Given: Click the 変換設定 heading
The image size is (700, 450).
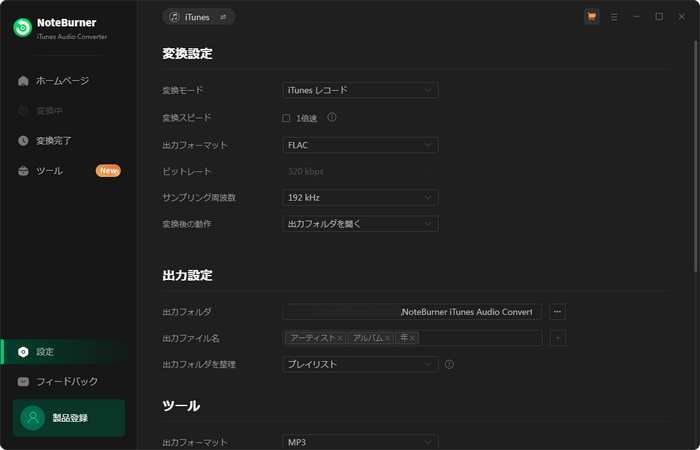Looking at the screenshot, I should 188,54.
